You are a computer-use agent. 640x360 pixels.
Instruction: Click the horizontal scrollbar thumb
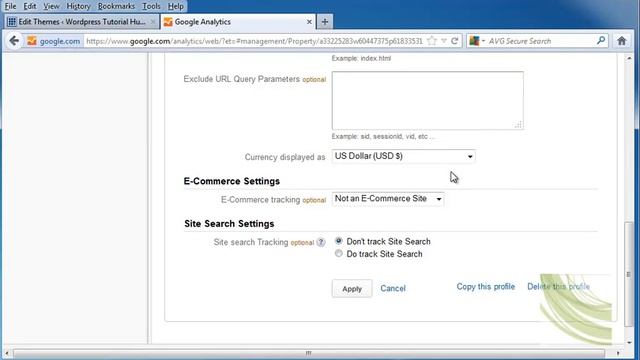click(309, 353)
